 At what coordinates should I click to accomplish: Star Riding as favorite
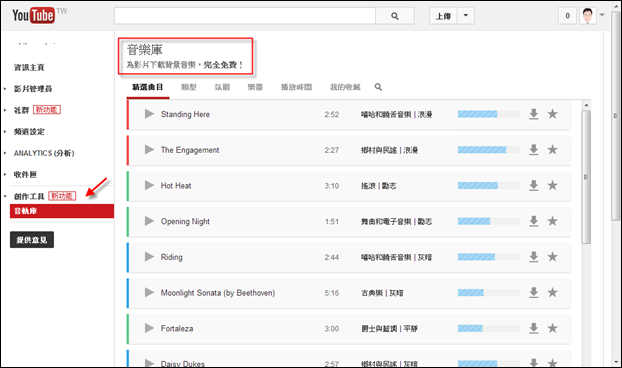(553, 257)
